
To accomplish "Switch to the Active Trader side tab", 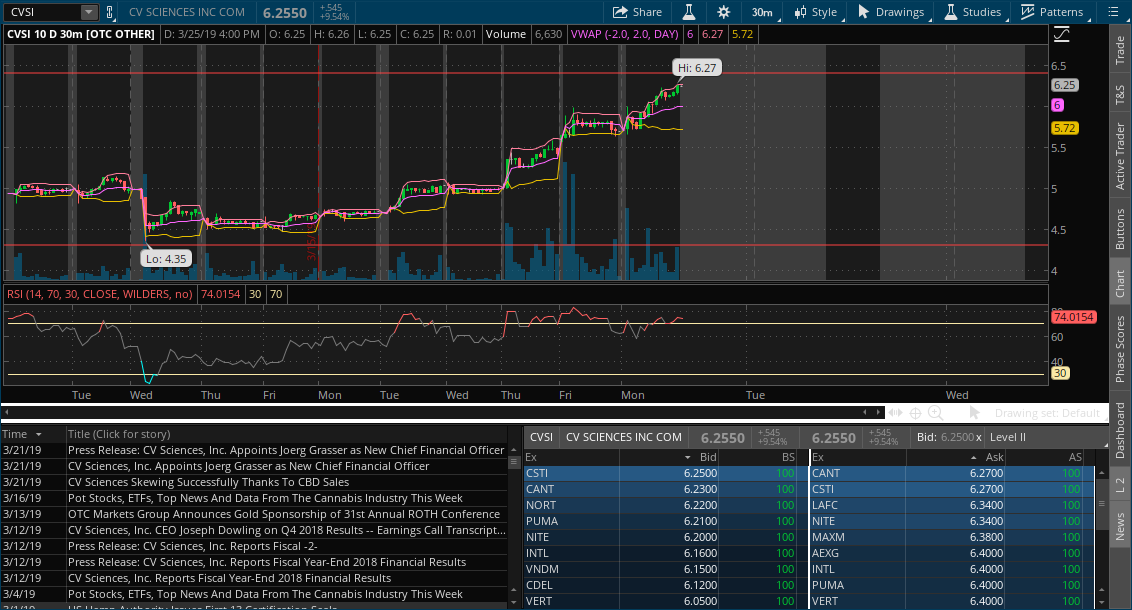I will coord(1120,156).
